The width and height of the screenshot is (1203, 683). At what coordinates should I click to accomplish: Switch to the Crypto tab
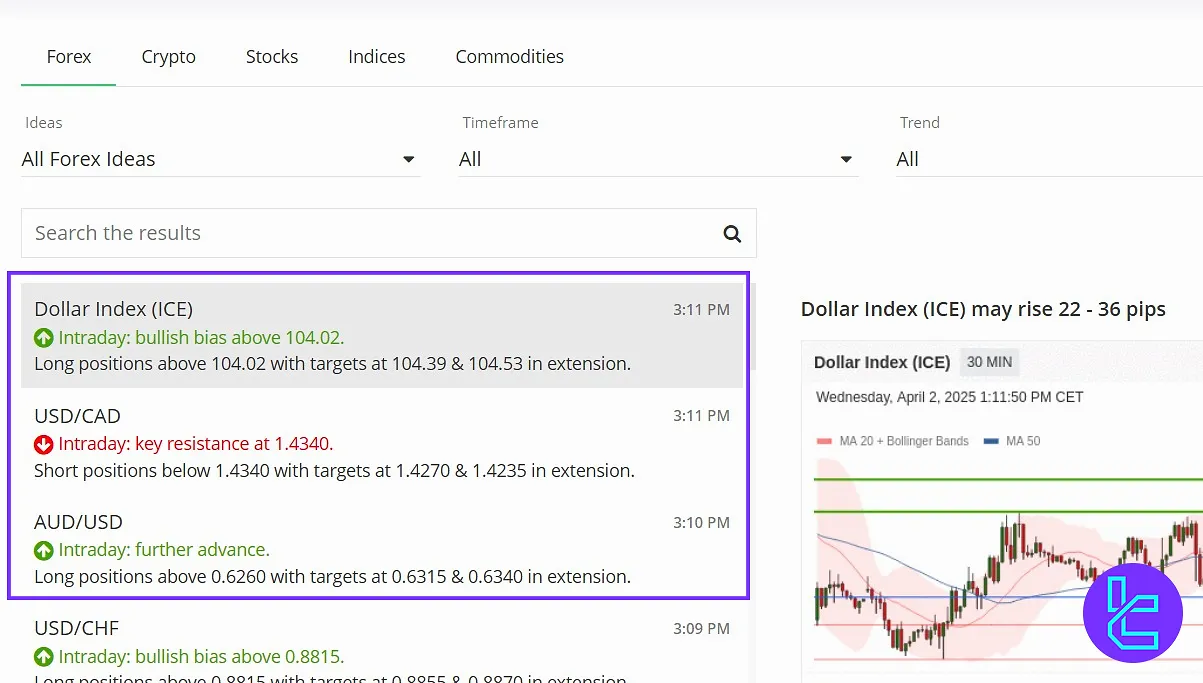point(169,57)
